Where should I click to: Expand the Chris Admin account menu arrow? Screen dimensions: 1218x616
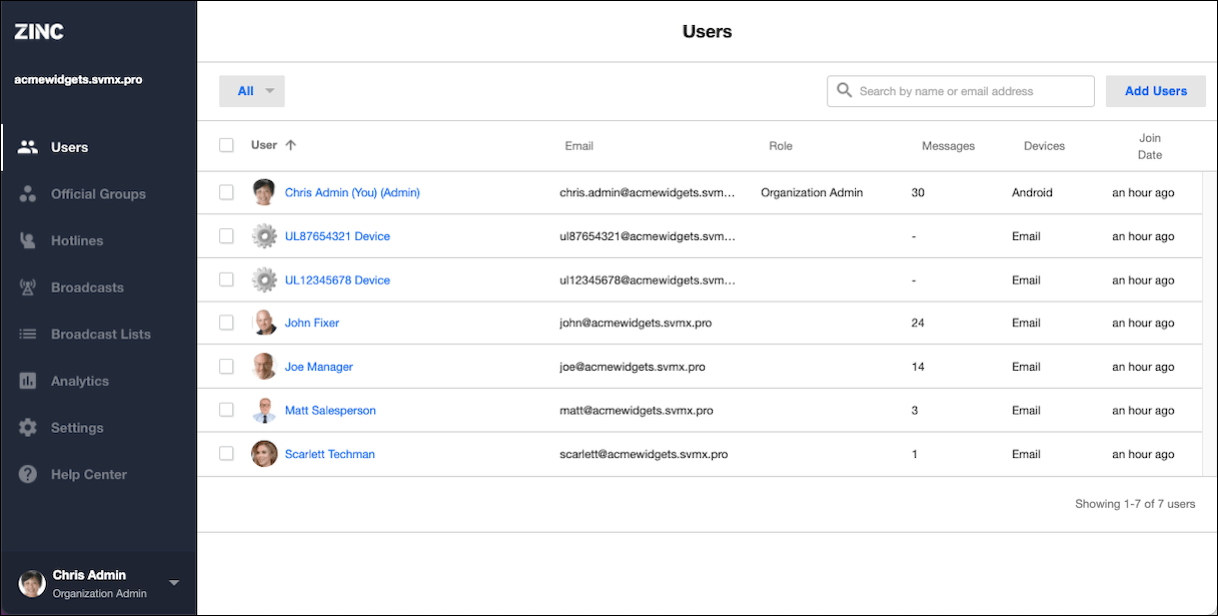click(x=174, y=583)
